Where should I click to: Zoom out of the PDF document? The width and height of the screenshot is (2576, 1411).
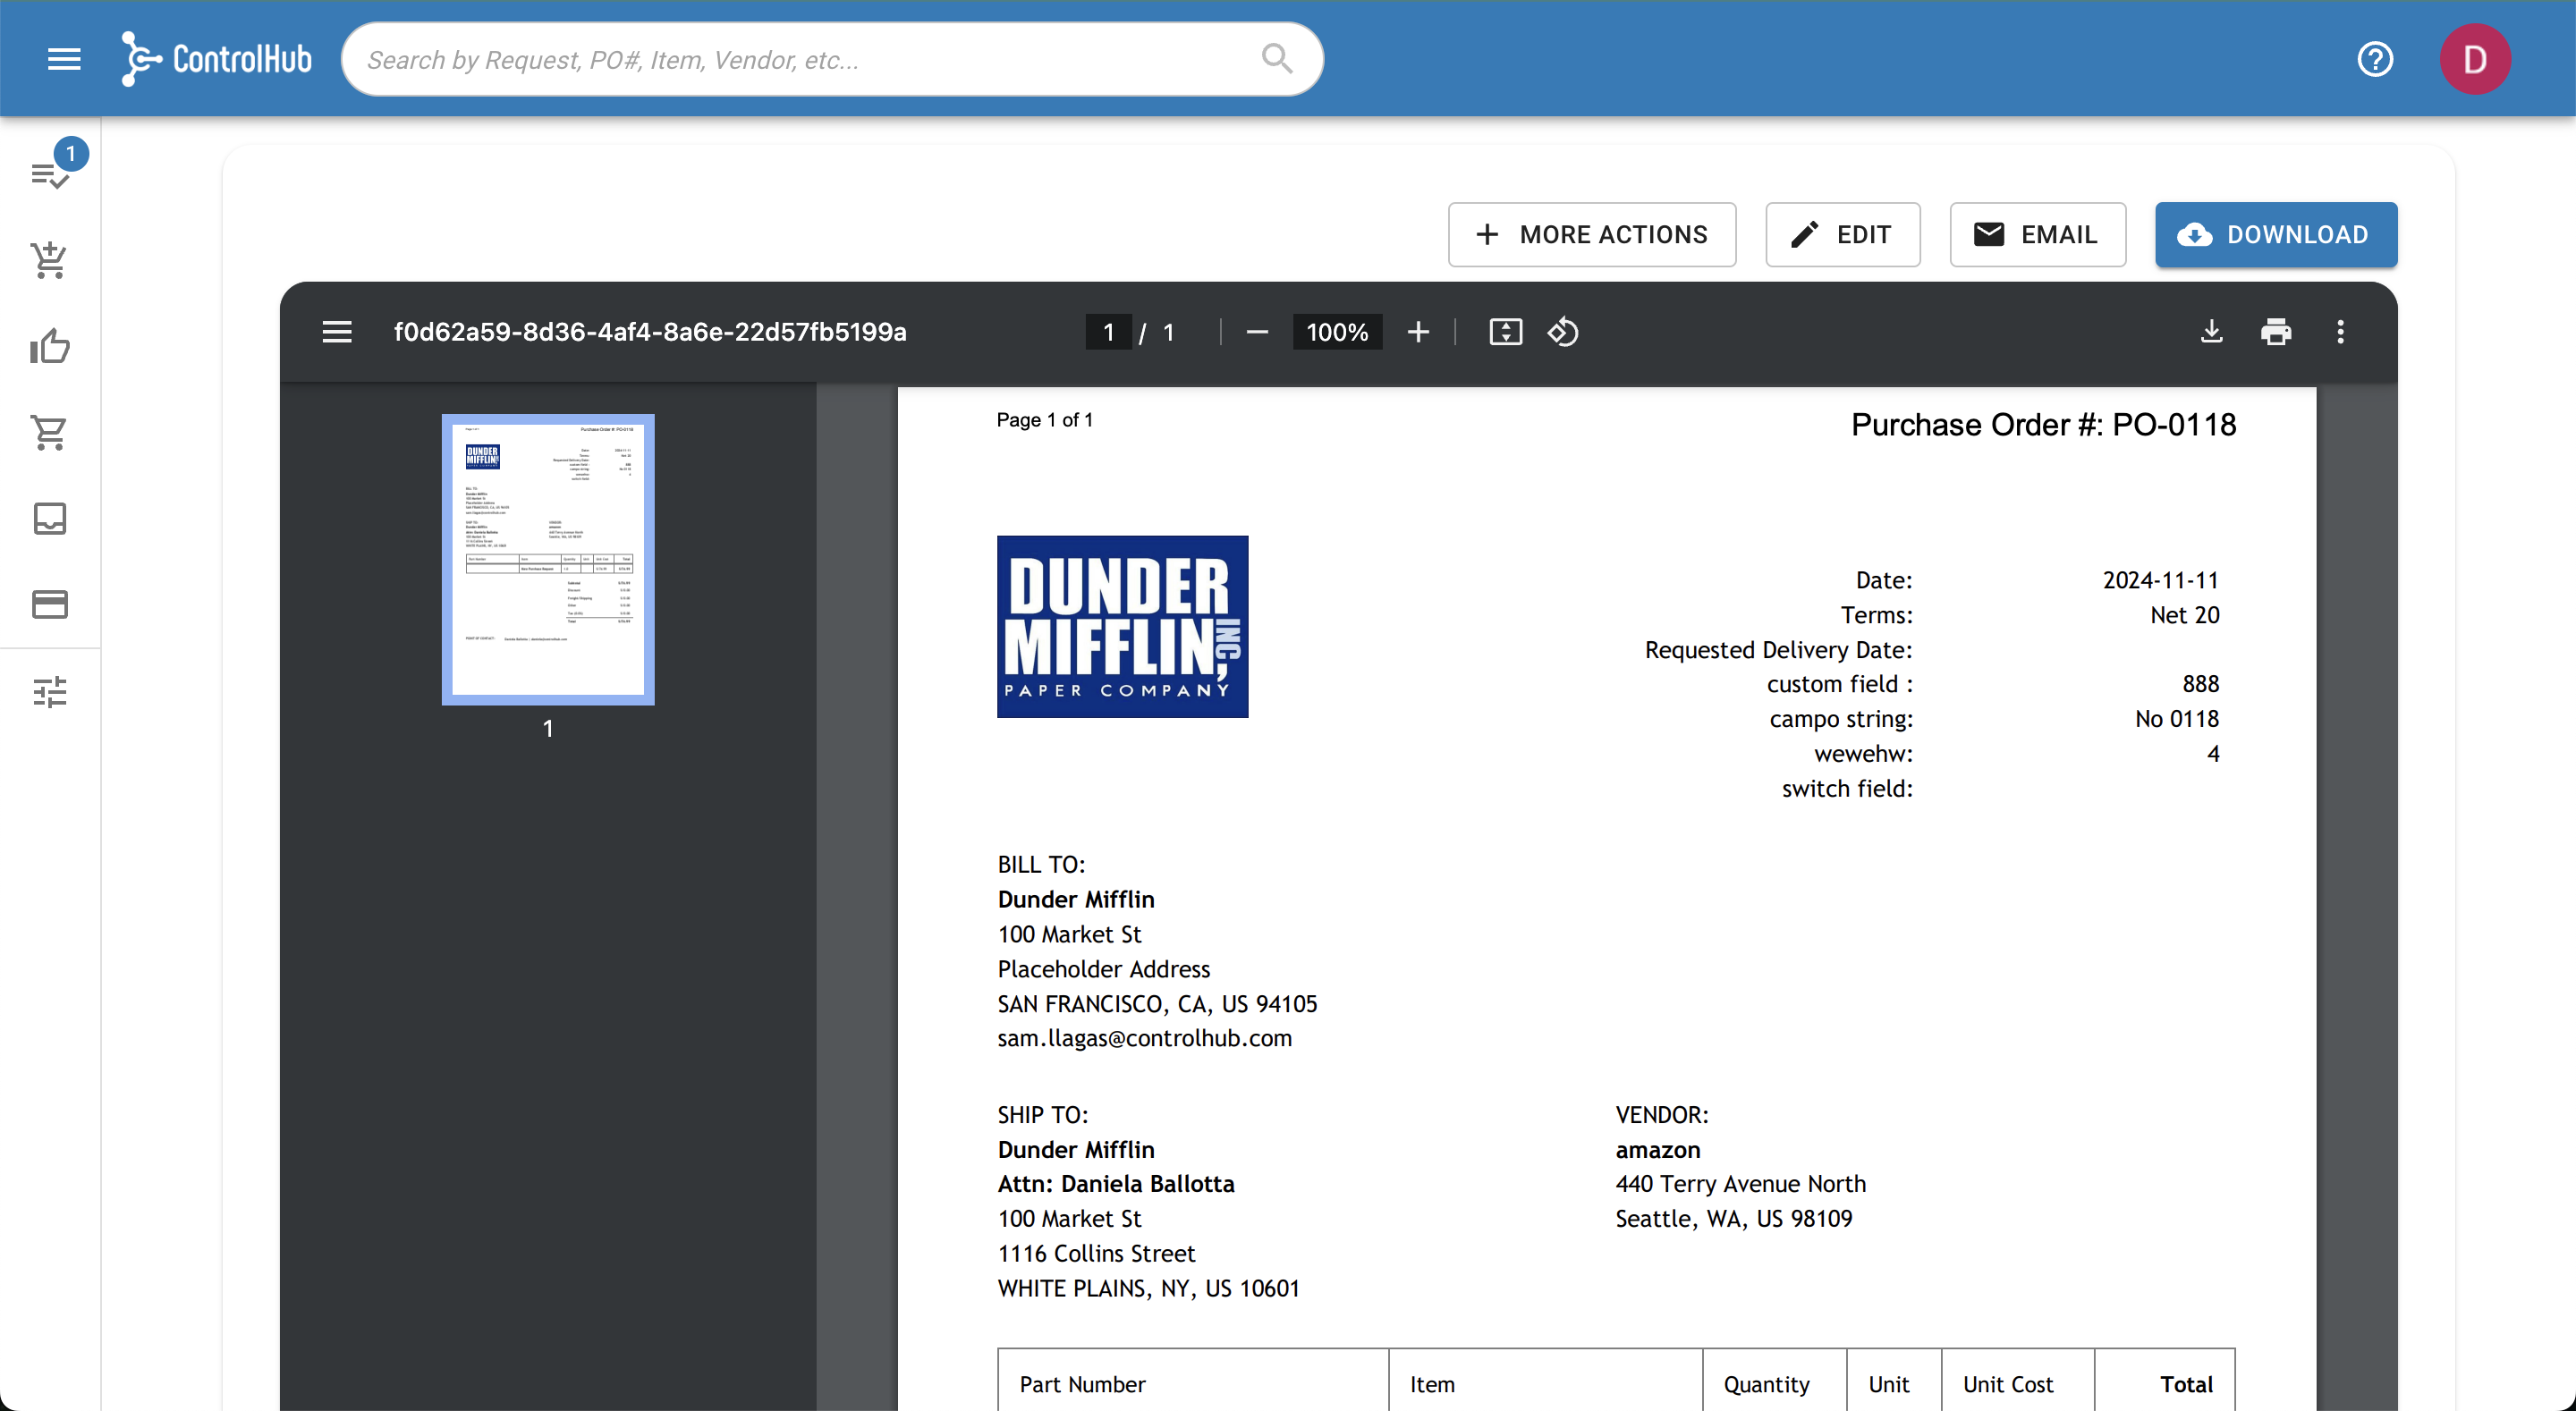[x=1257, y=332]
